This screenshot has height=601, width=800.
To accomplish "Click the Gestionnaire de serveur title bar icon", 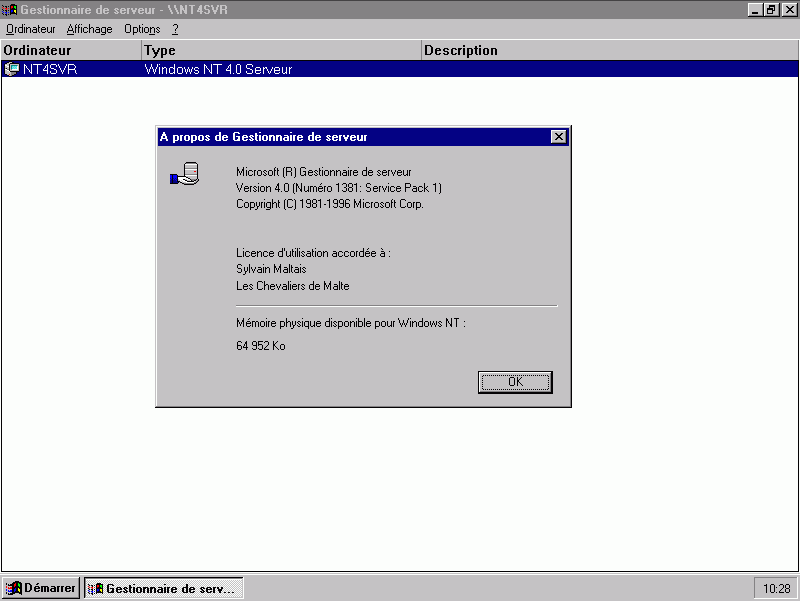I will [x=9, y=9].
